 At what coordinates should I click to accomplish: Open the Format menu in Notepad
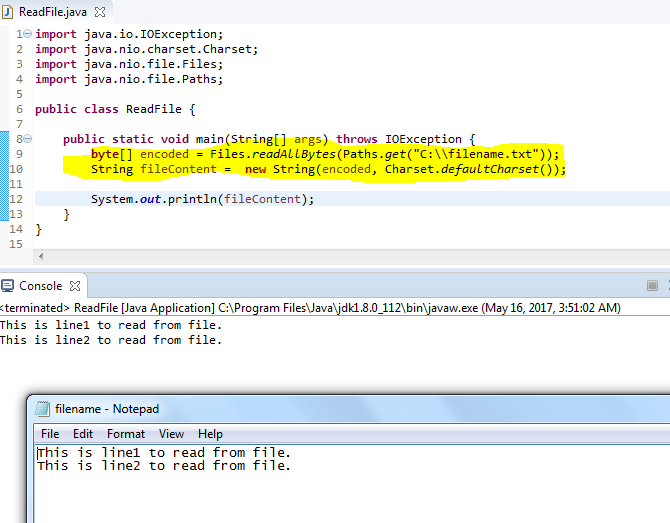pyautogui.click(x=126, y=434)
